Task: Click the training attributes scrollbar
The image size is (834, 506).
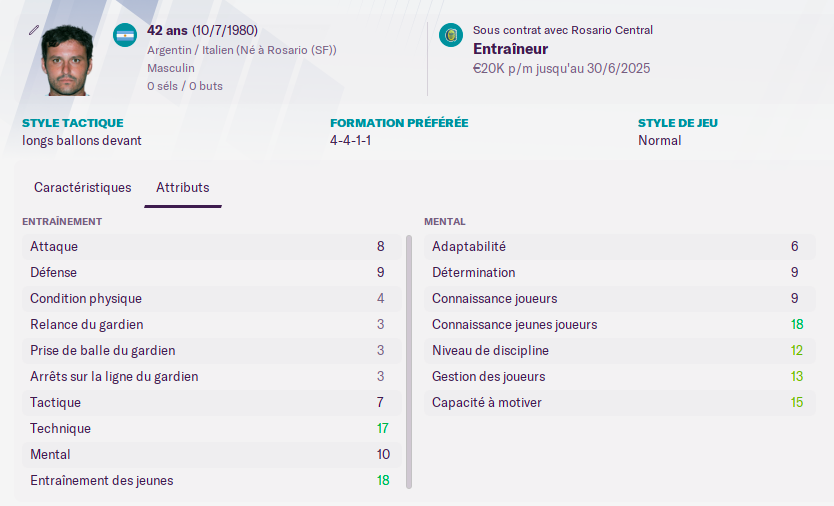Action: point(409,362)
